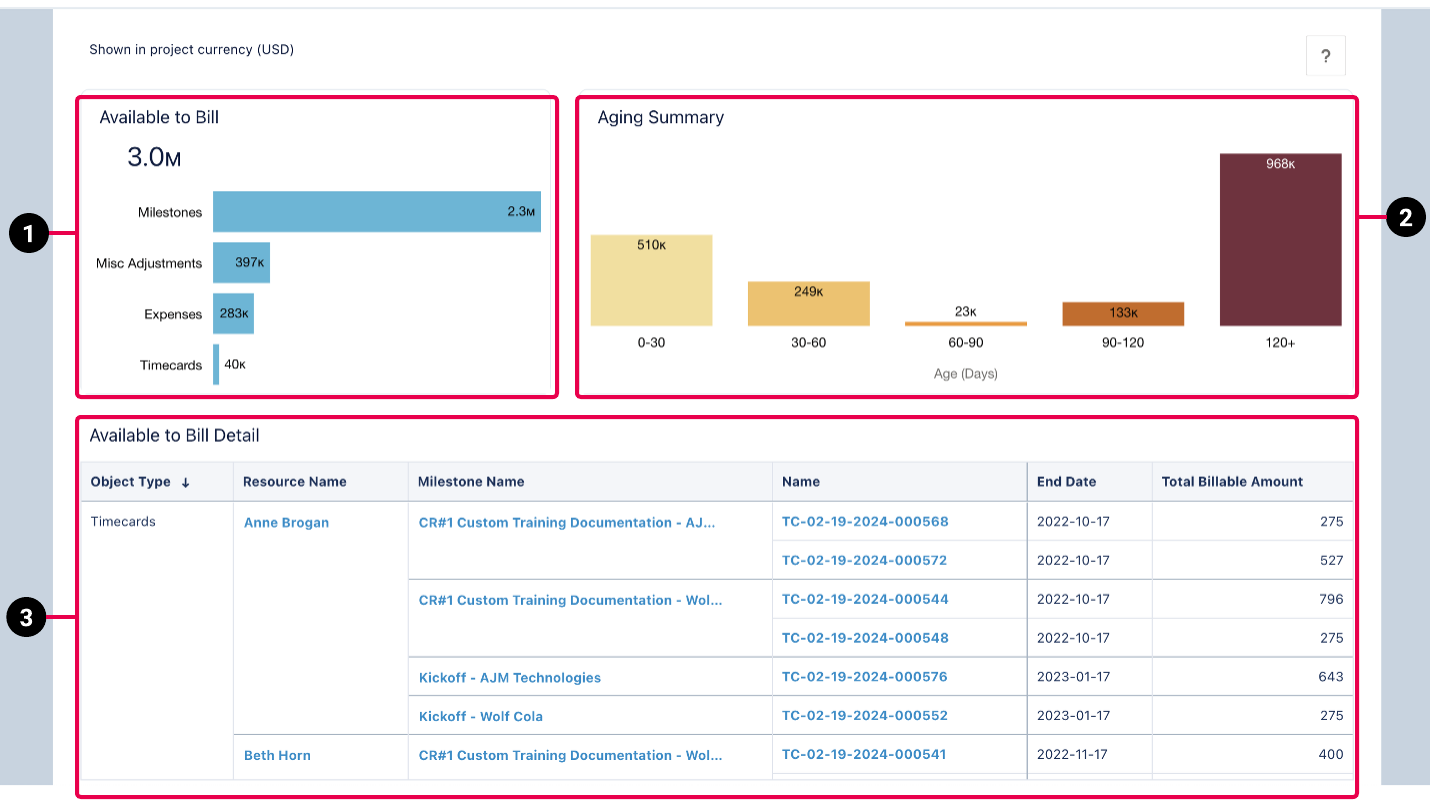Click the Resource Name column header

(294, 482)
